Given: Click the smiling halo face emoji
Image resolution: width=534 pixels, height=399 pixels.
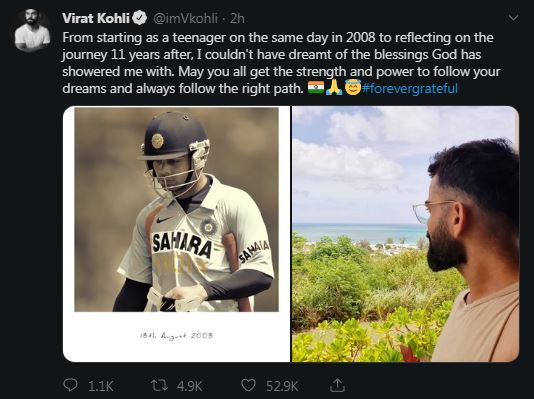Looking at the screenshot, I should [x=352, y=87].
